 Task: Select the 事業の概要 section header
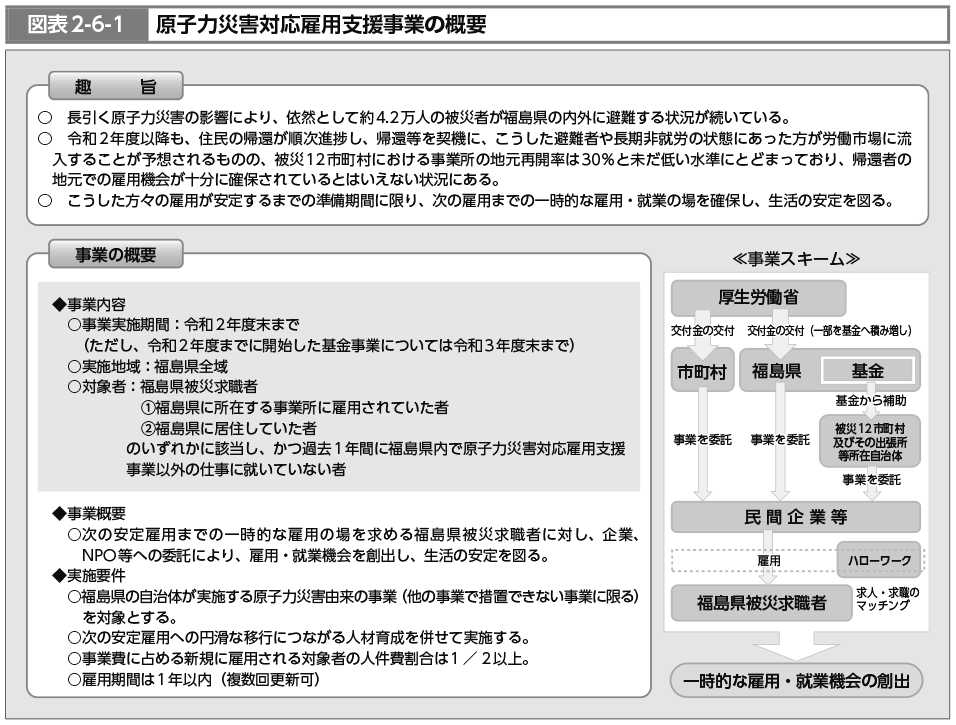[x=116, y=254]
